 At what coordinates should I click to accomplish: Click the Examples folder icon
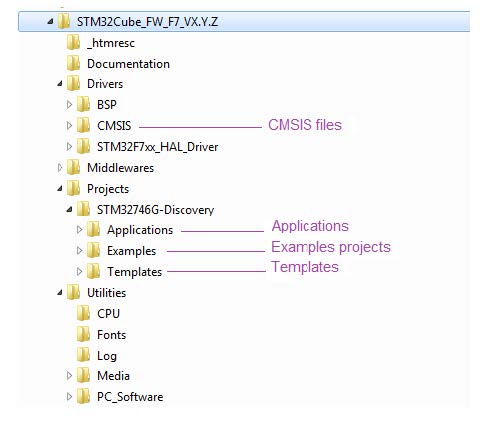pos(93,251)
